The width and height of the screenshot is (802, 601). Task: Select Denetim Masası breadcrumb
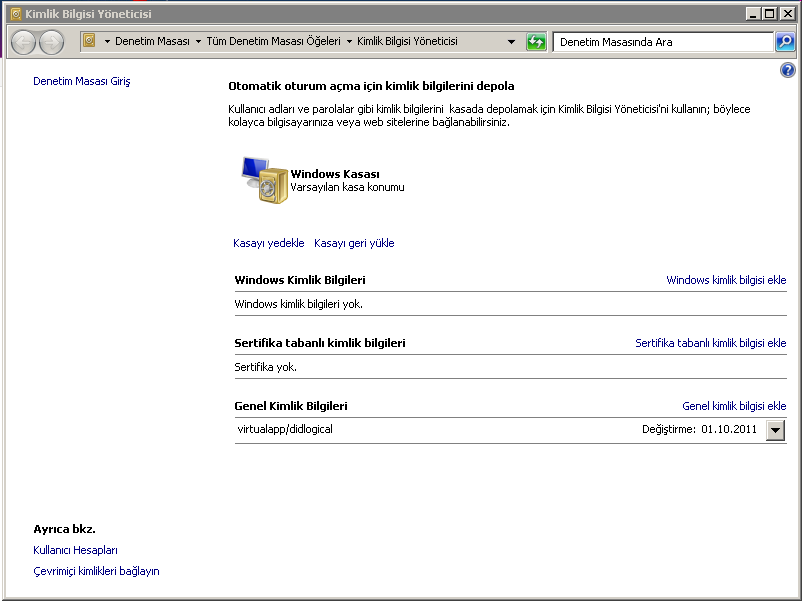coord(152,41)
